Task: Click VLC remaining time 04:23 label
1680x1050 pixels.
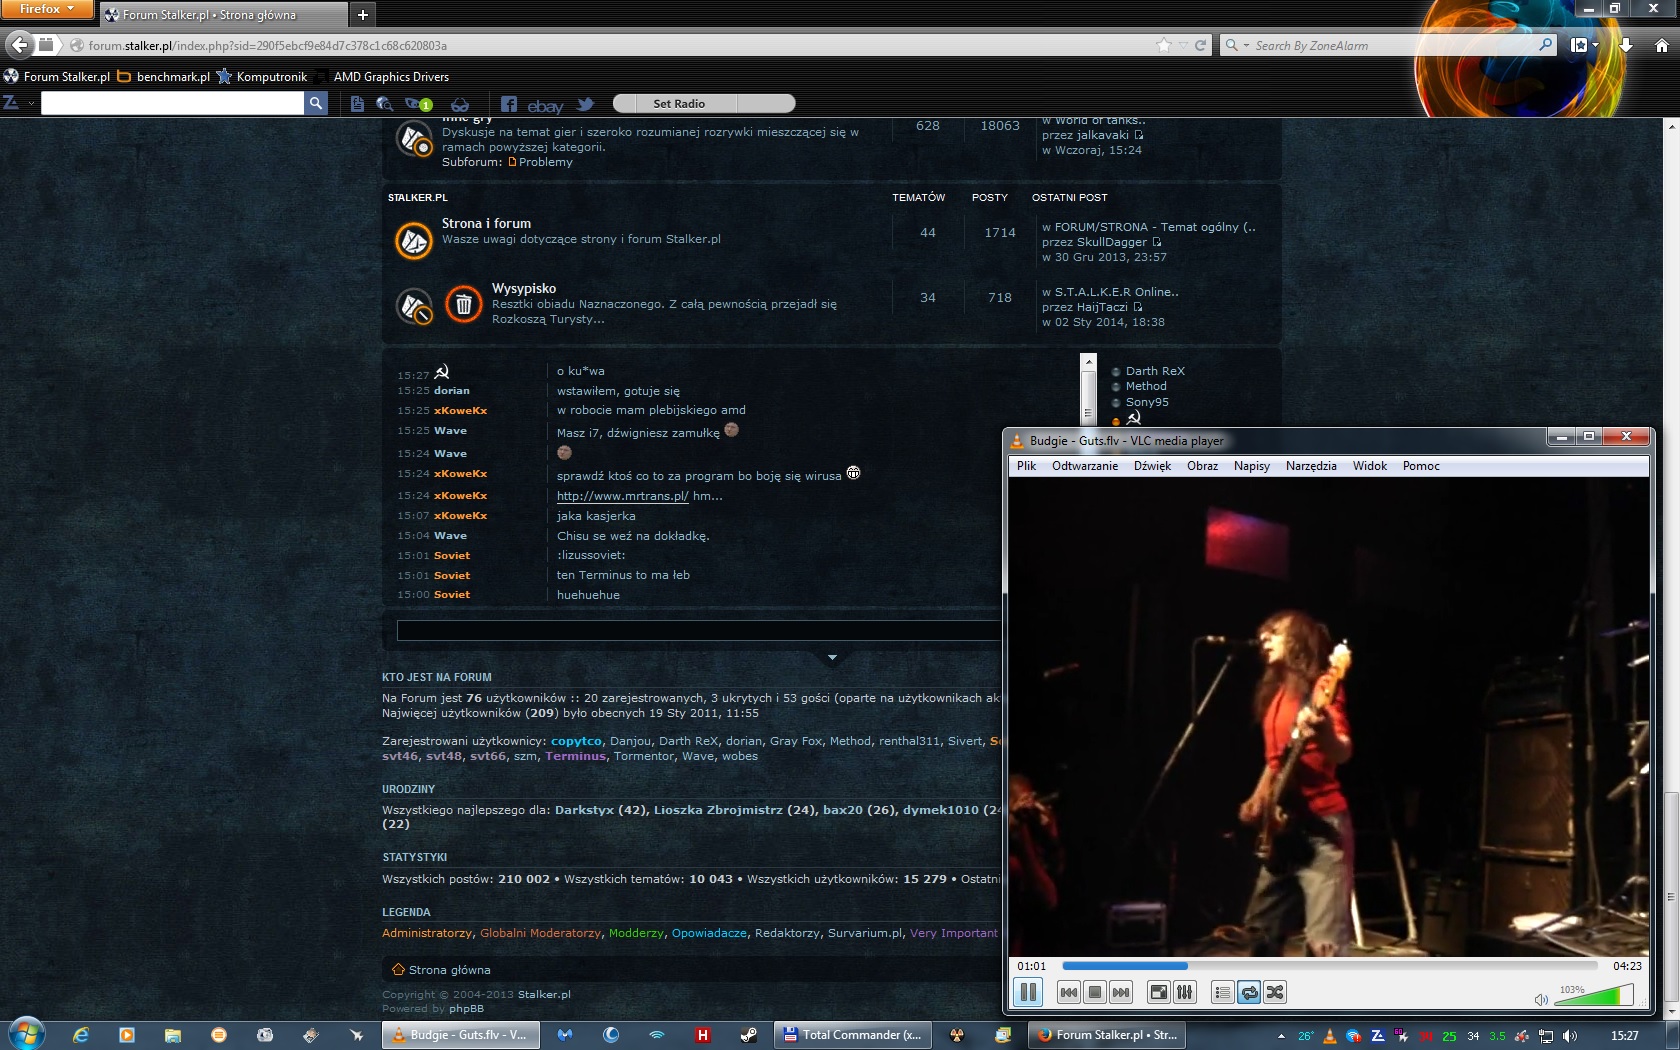Action: (x=1627, y=966)
